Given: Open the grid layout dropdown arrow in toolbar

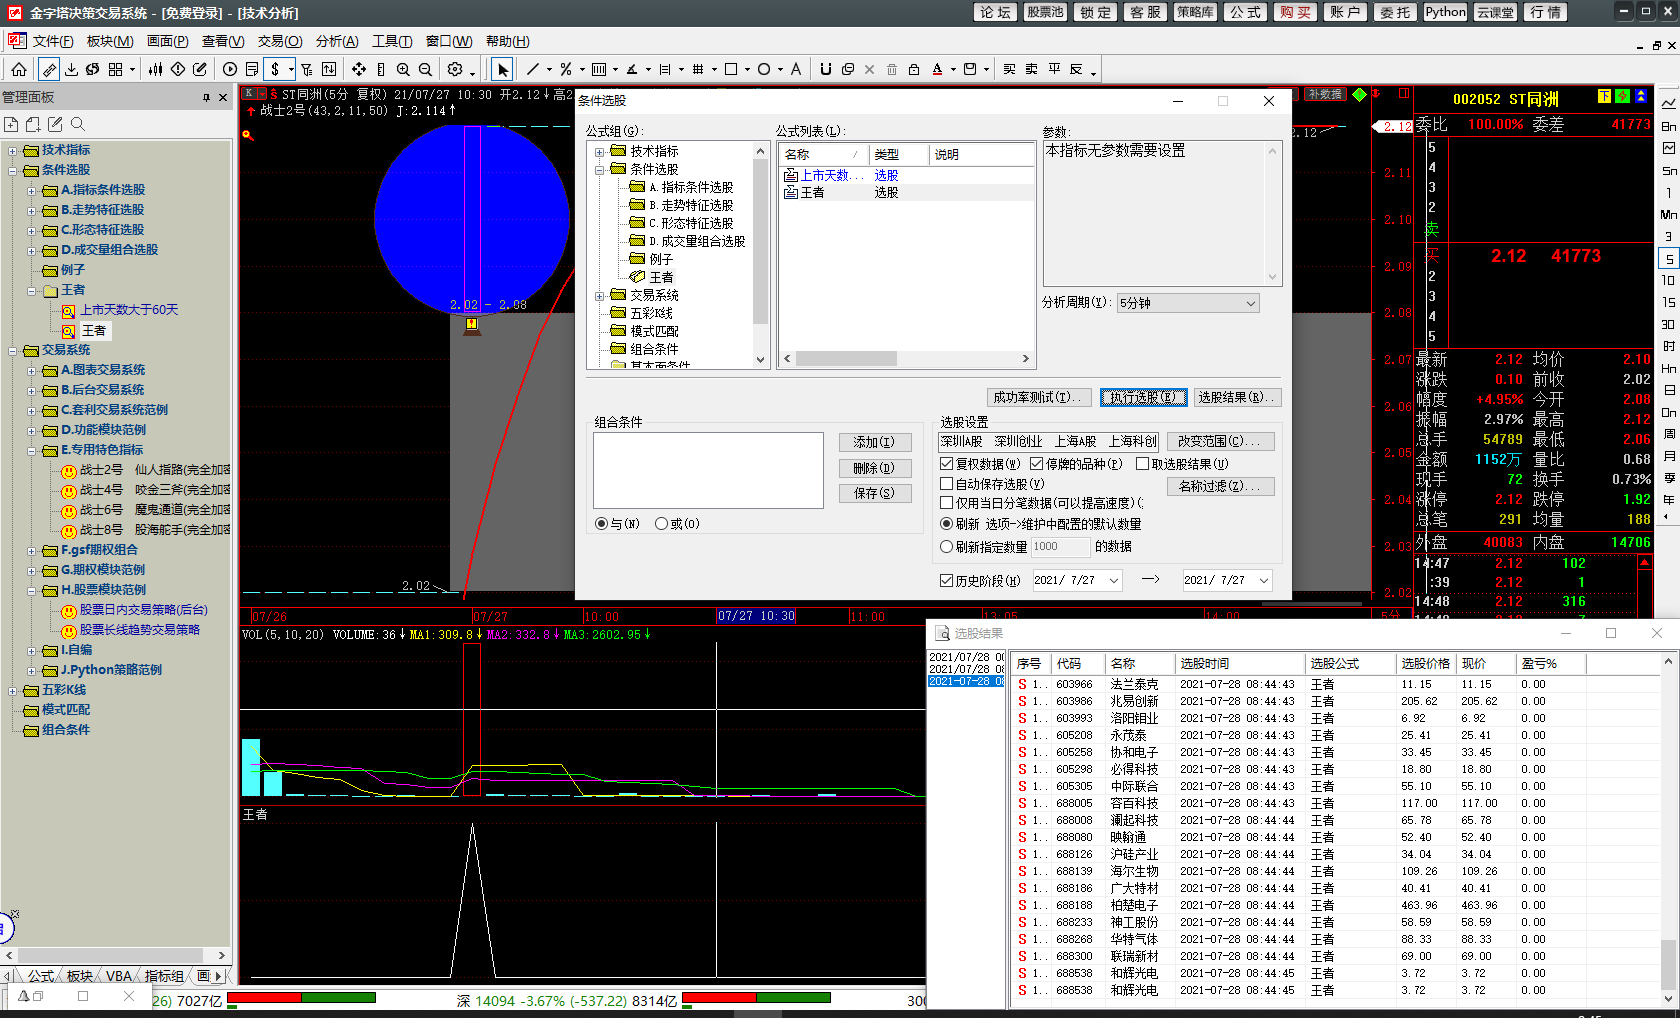Looking at the screenshot, I should [132, 70].
